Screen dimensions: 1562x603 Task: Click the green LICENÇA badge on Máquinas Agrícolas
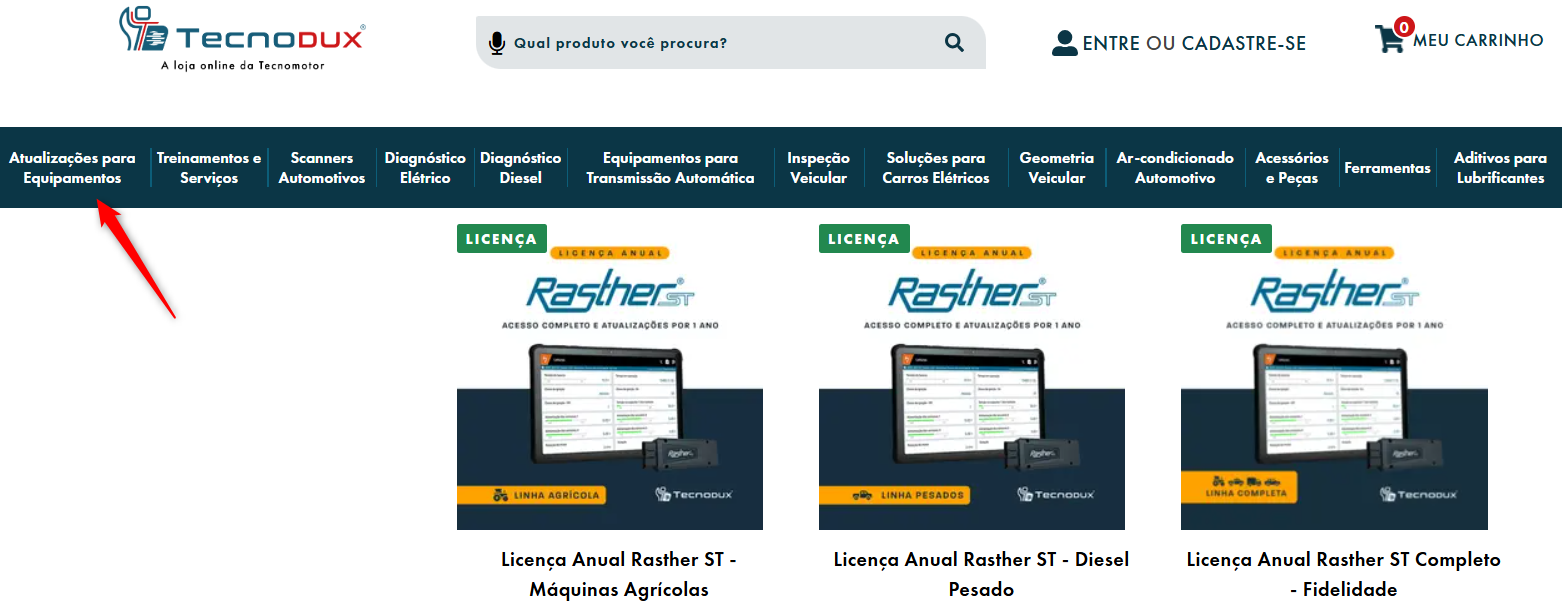(x=502, y=239)
